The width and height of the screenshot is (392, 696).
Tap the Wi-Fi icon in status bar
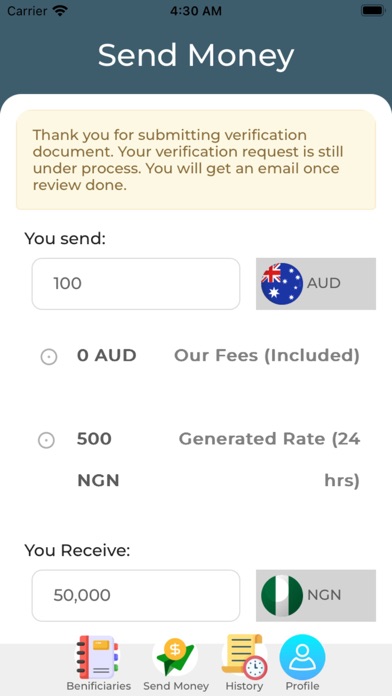point(60,11)
